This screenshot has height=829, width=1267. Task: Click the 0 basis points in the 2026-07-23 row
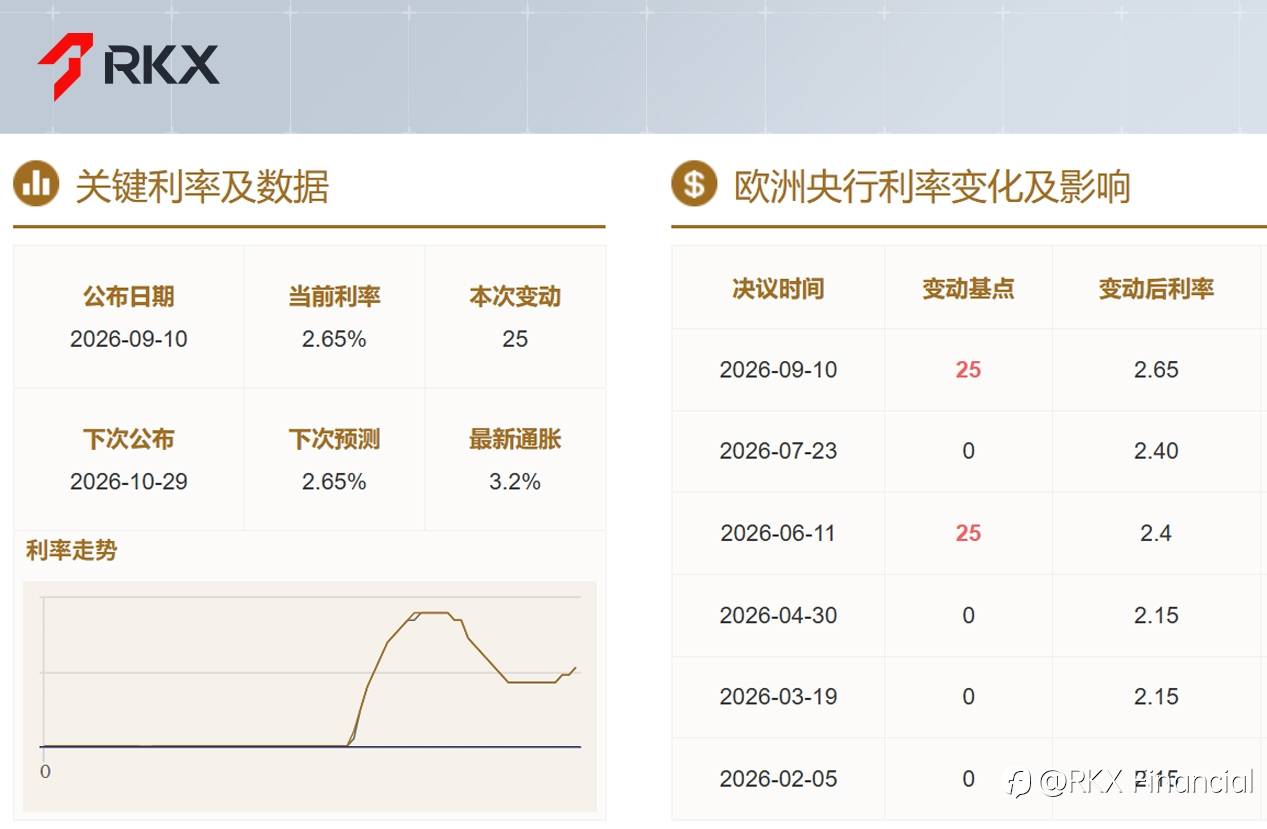(x=968, y=451)
